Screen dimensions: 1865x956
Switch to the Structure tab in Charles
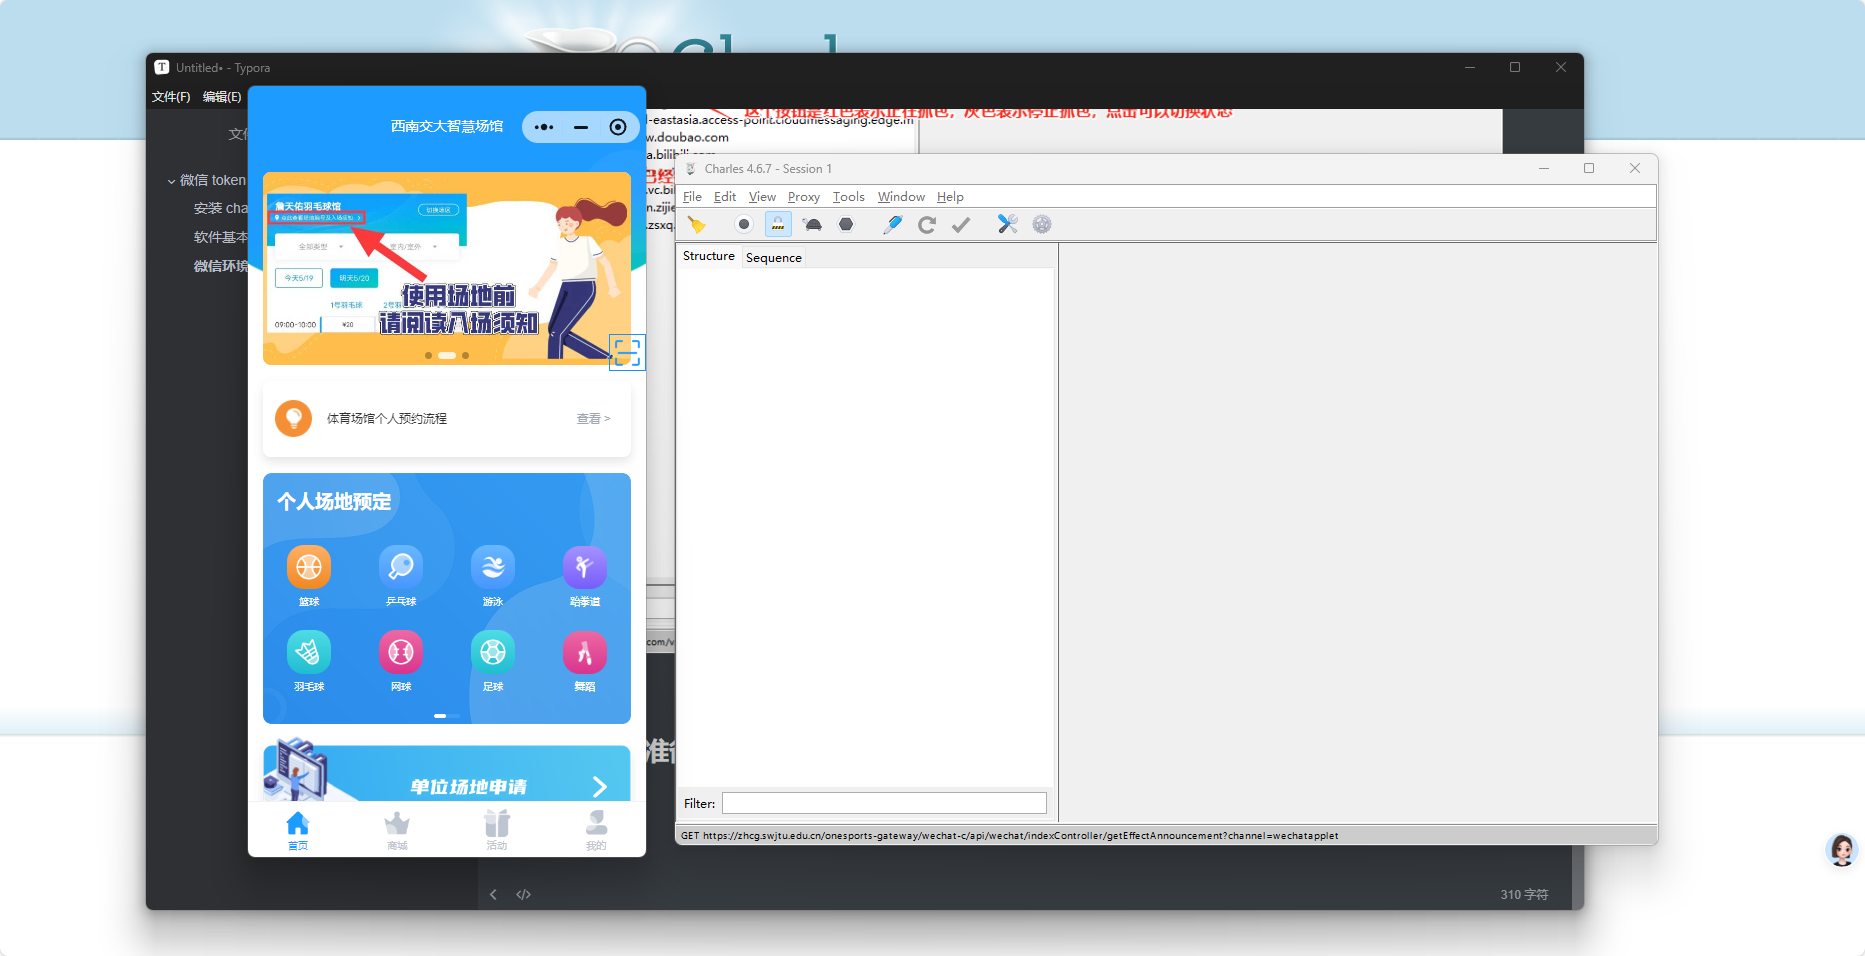click(x=709, y=256)
